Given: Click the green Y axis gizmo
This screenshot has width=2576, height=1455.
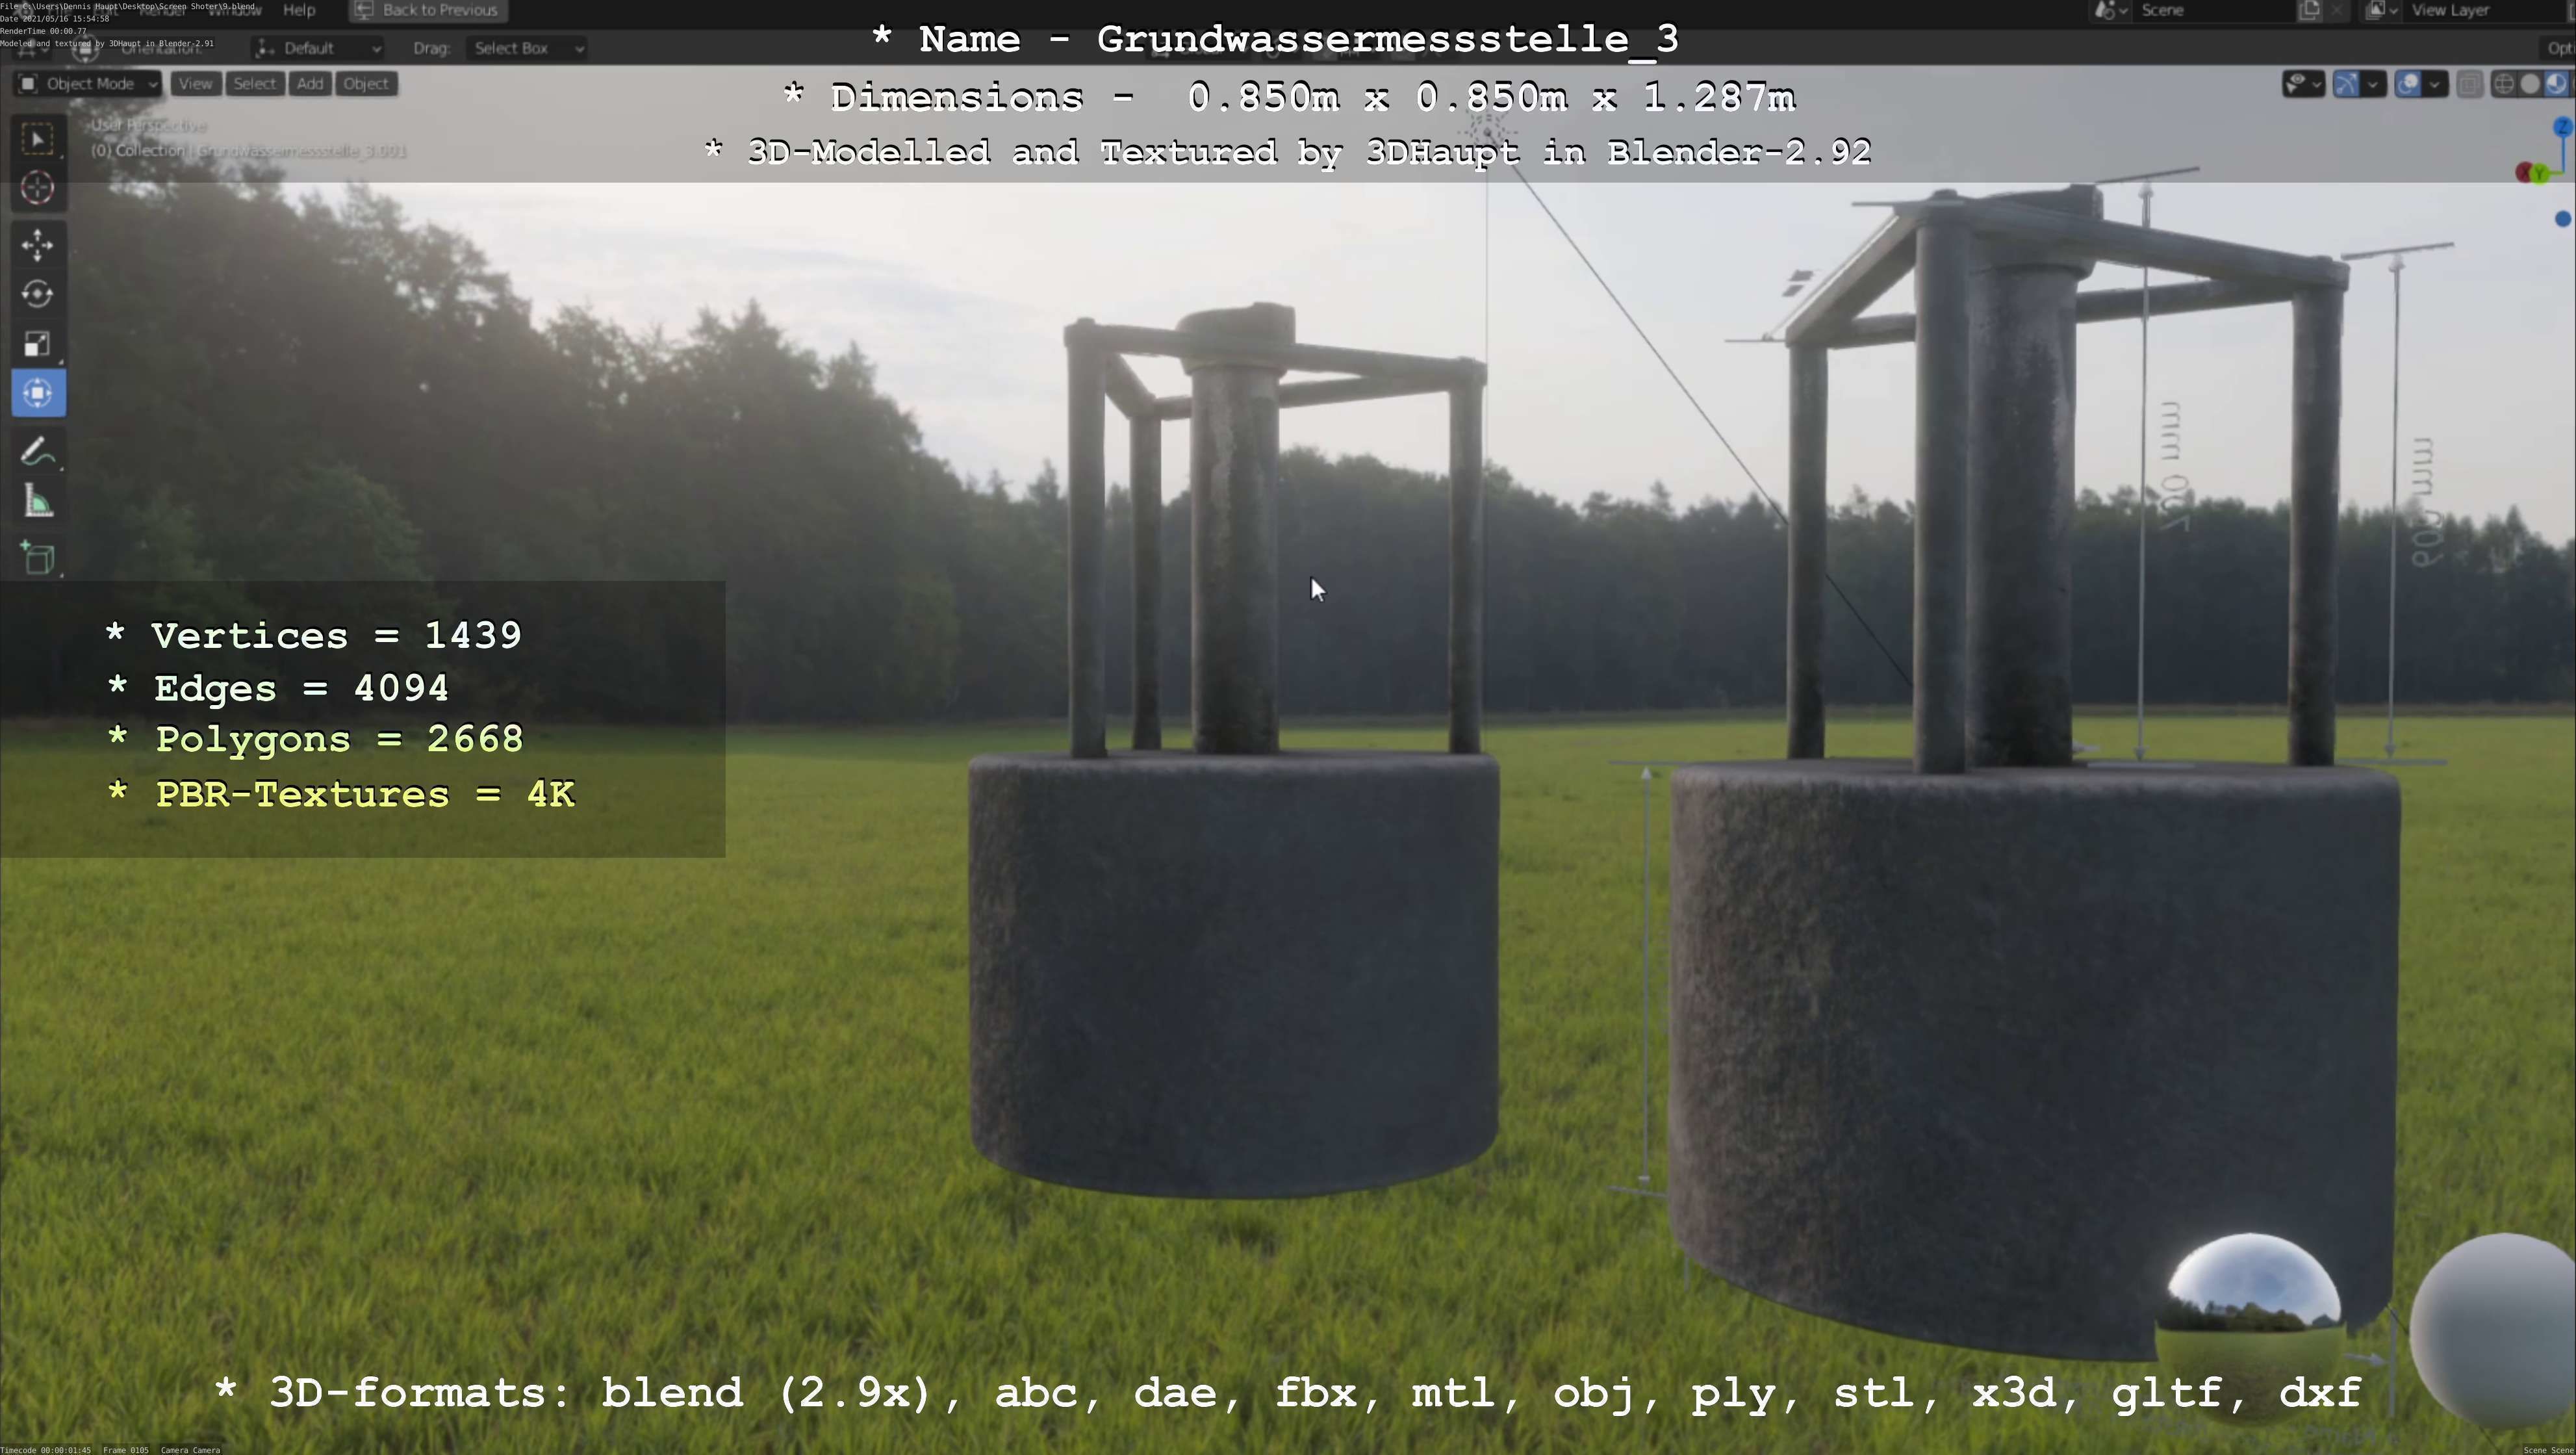Looking at the screenshot, I should pyautogui.click(x=2540, y=174).
